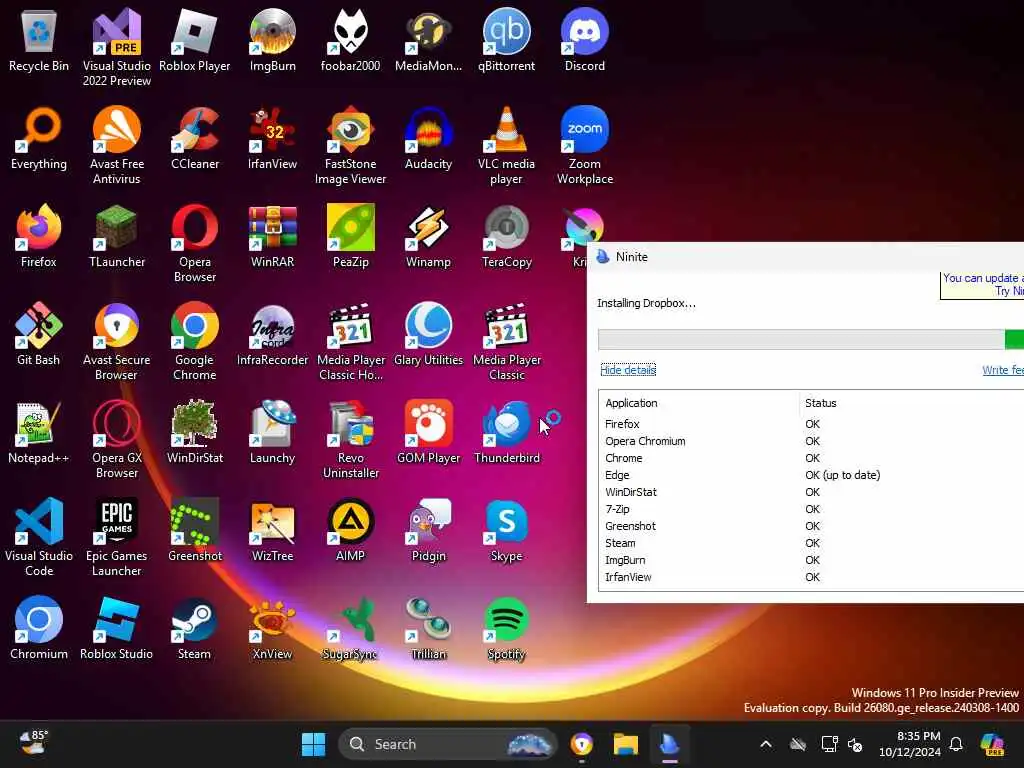
Task: Select the Greenshot desktop icon
Action: (195, 530)
